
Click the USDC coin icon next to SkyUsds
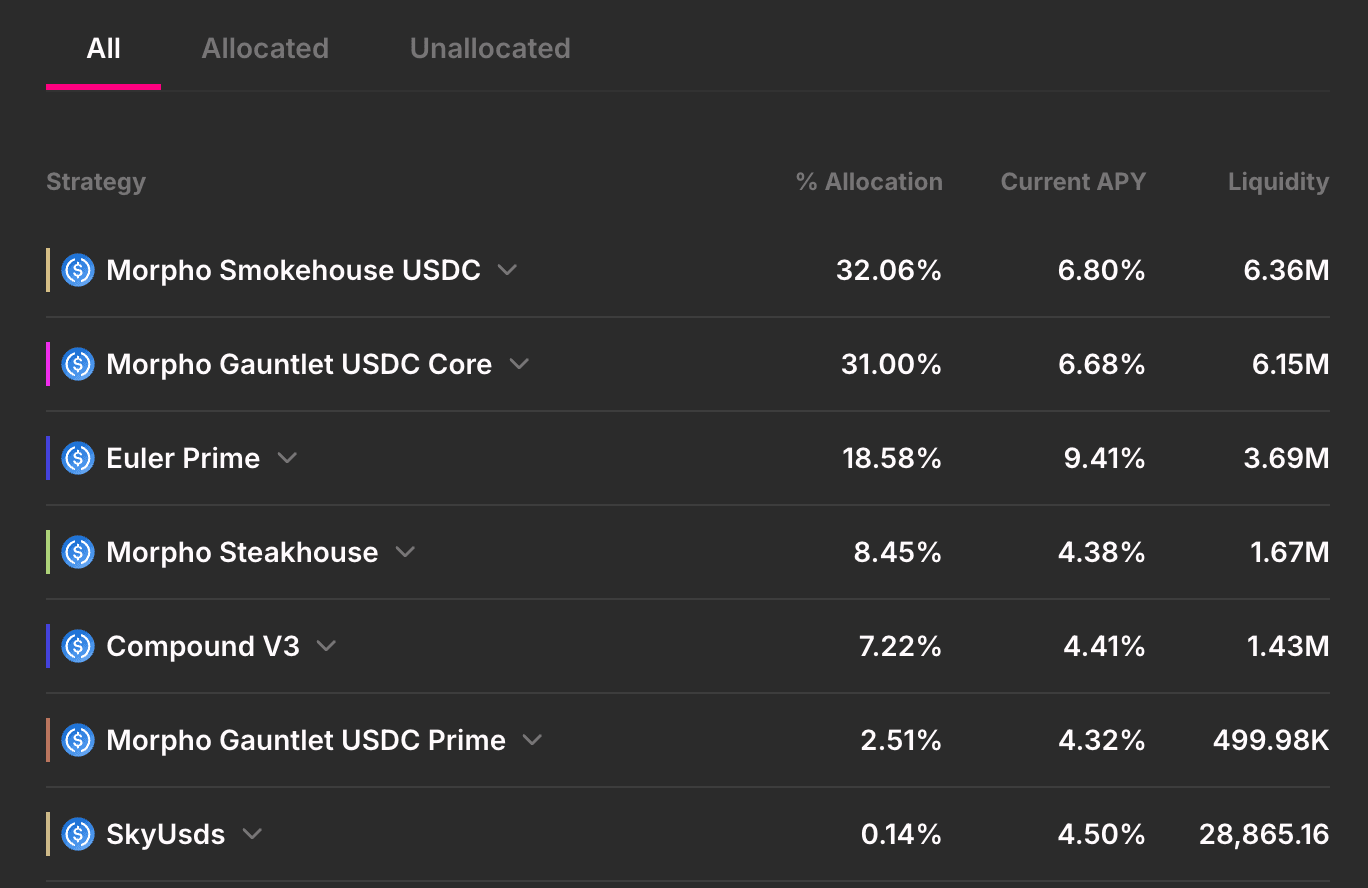pos(78,834)
